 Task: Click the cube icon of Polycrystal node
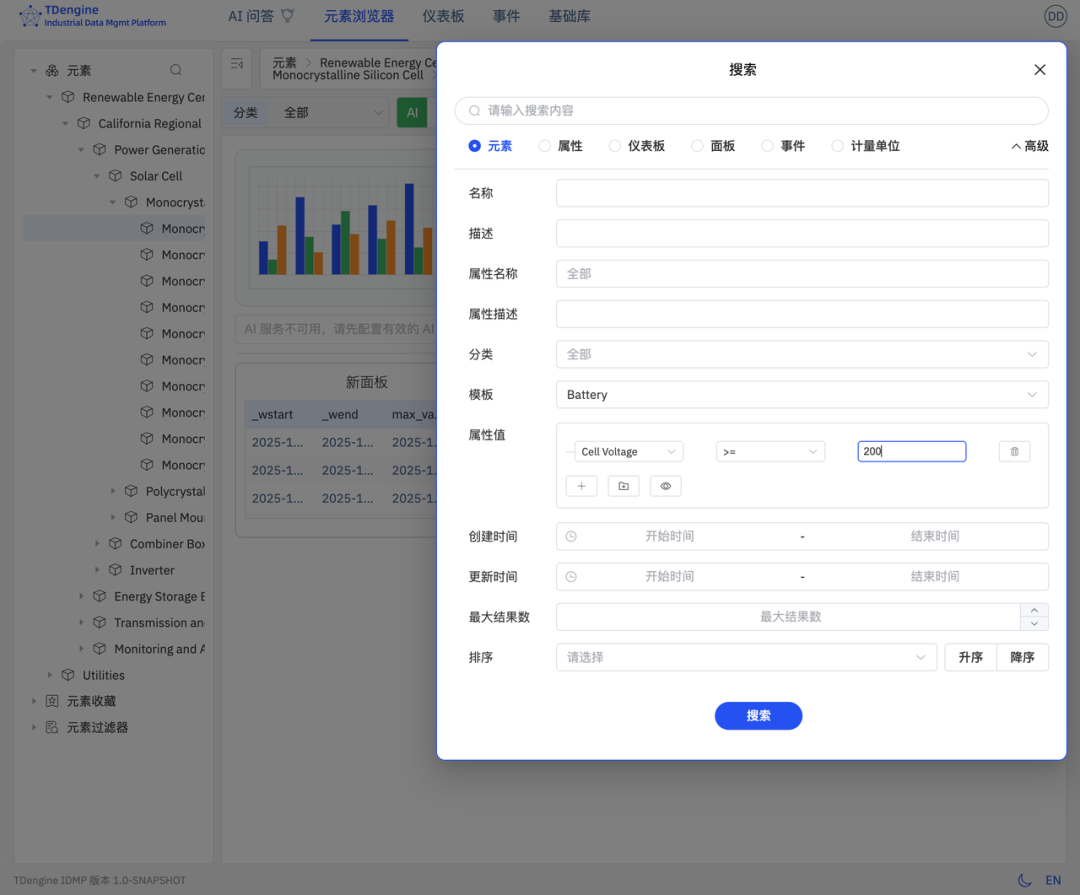pos(131,491)
